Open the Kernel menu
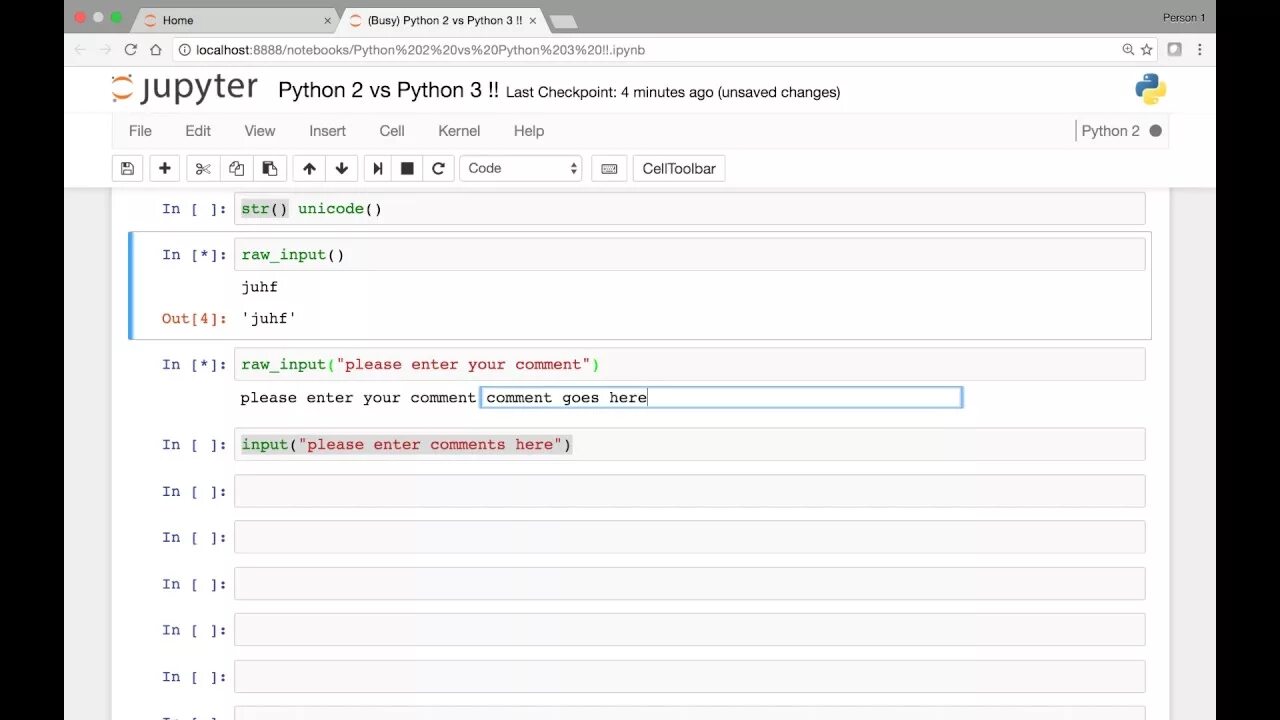The image size is (1280, 720). (x=459, y=131)
